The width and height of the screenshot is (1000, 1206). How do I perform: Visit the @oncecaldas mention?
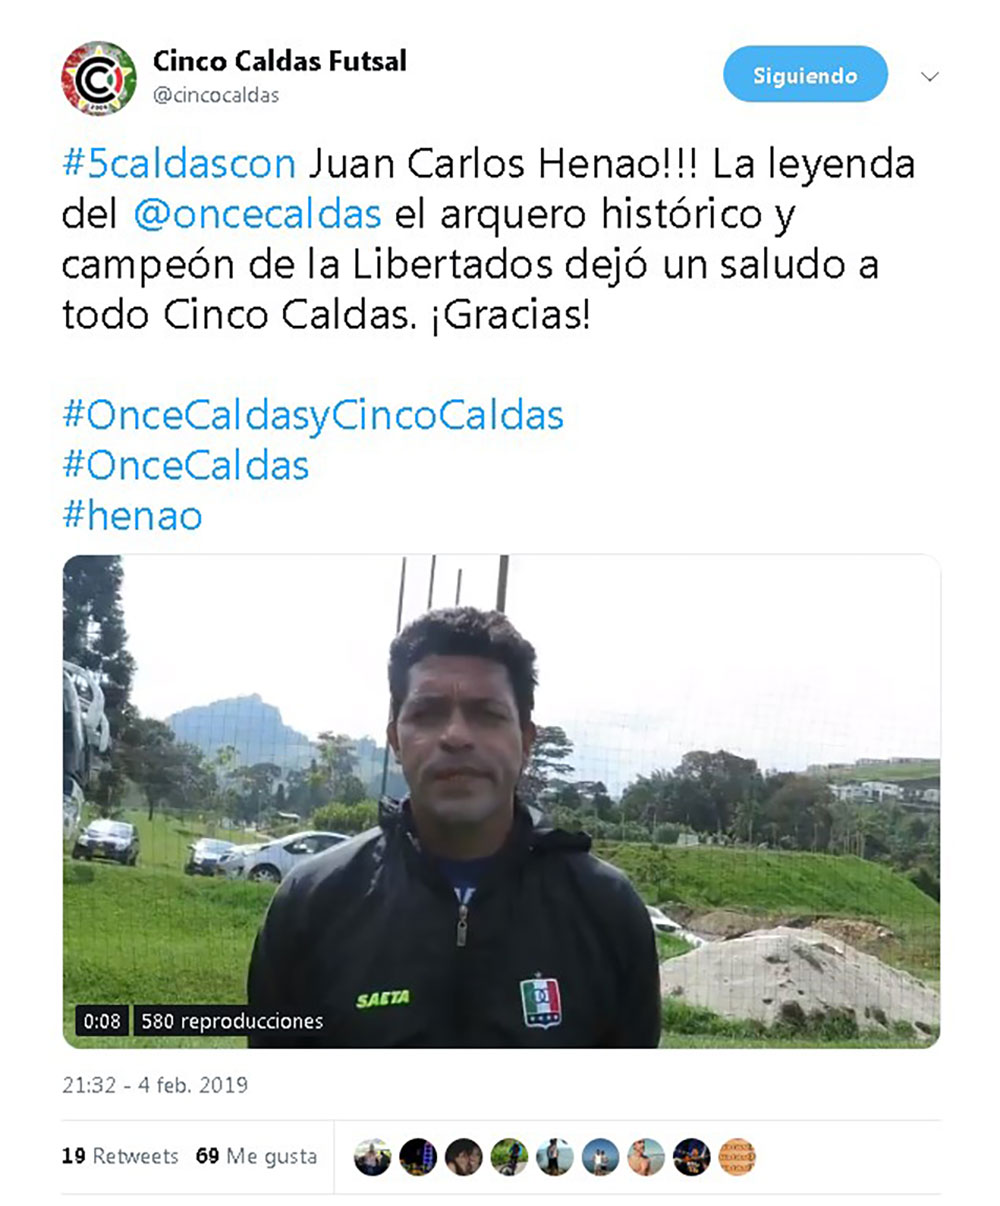click(x=257, y=214)
